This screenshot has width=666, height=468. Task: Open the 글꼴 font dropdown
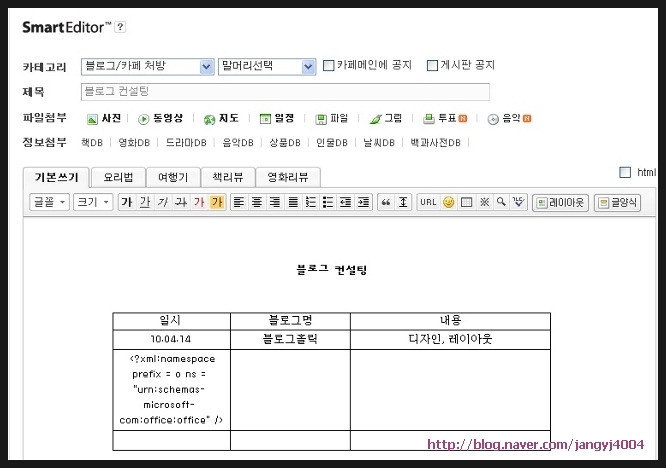pos(50,202)
